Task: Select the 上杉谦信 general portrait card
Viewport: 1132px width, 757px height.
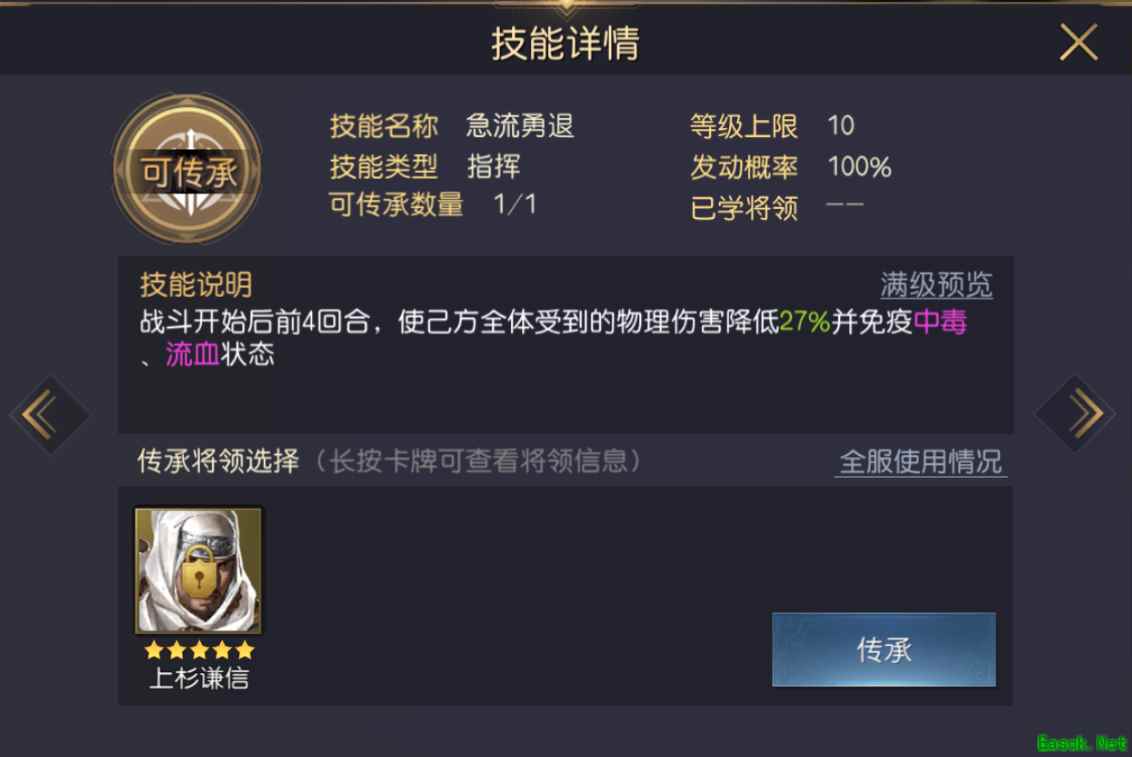Action: (199, 571)
